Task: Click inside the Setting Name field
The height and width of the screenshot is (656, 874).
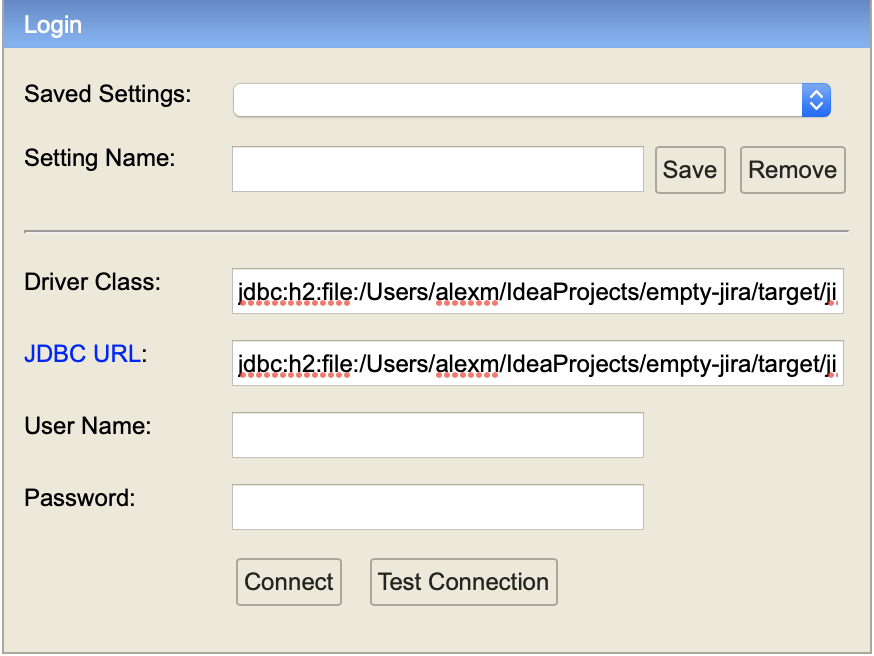Action: (x=437, y=168)
